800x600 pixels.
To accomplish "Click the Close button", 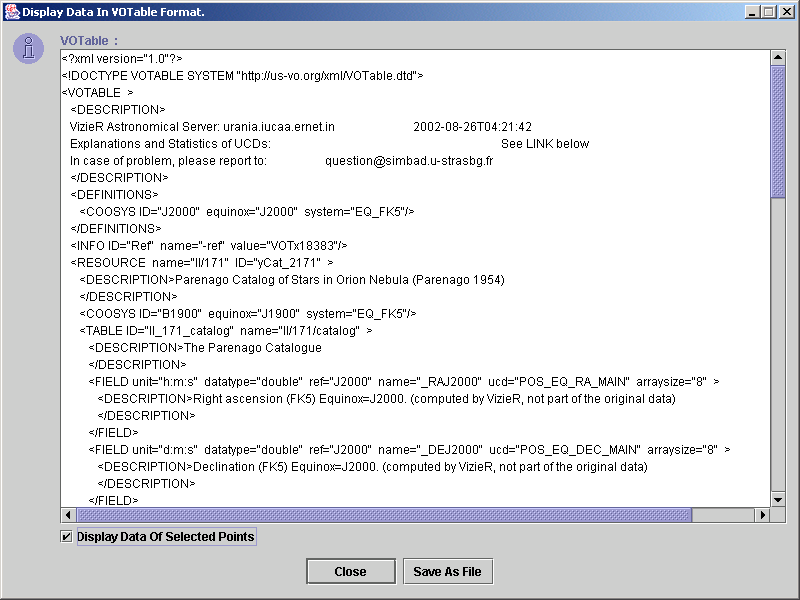I will pyautogui.click(x=351, y=571).
